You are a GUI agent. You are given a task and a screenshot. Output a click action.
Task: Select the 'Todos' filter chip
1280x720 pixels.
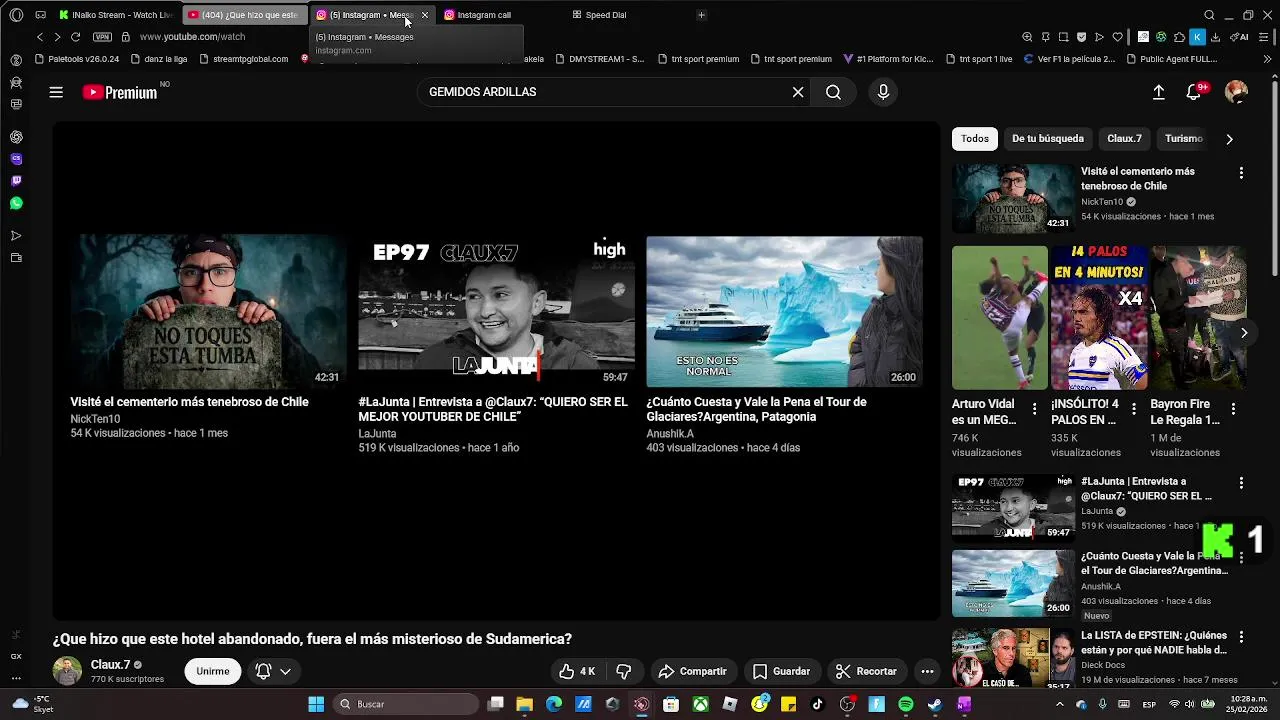tap(975, 139)
